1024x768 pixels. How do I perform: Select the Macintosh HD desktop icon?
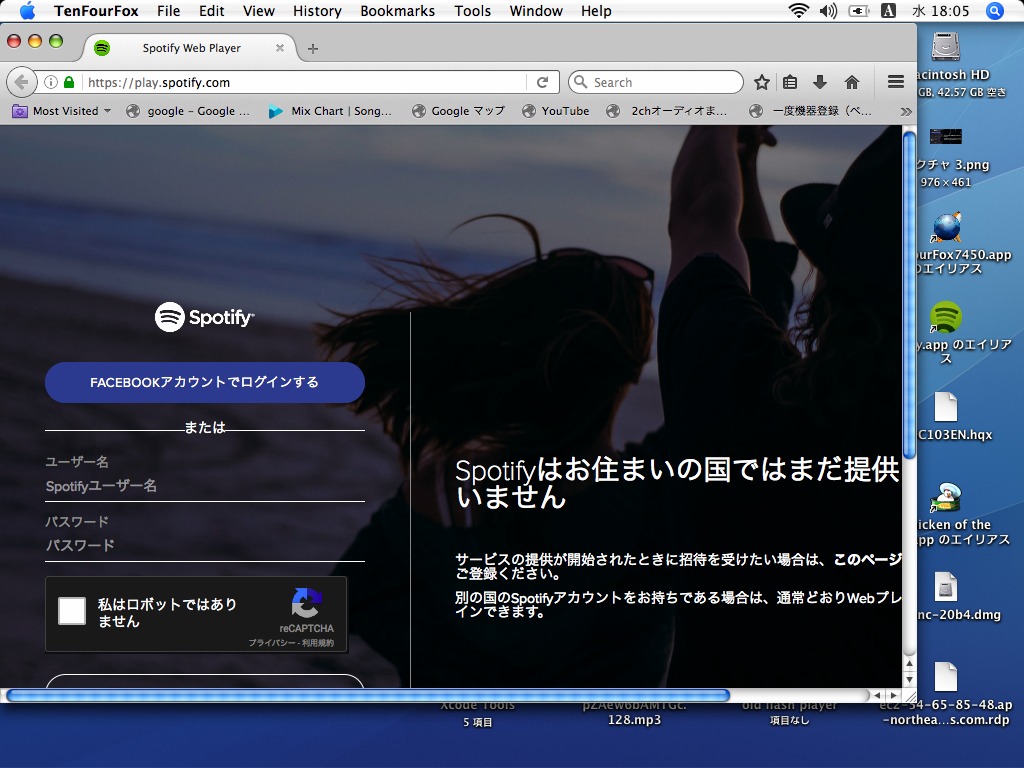point(946,47)
